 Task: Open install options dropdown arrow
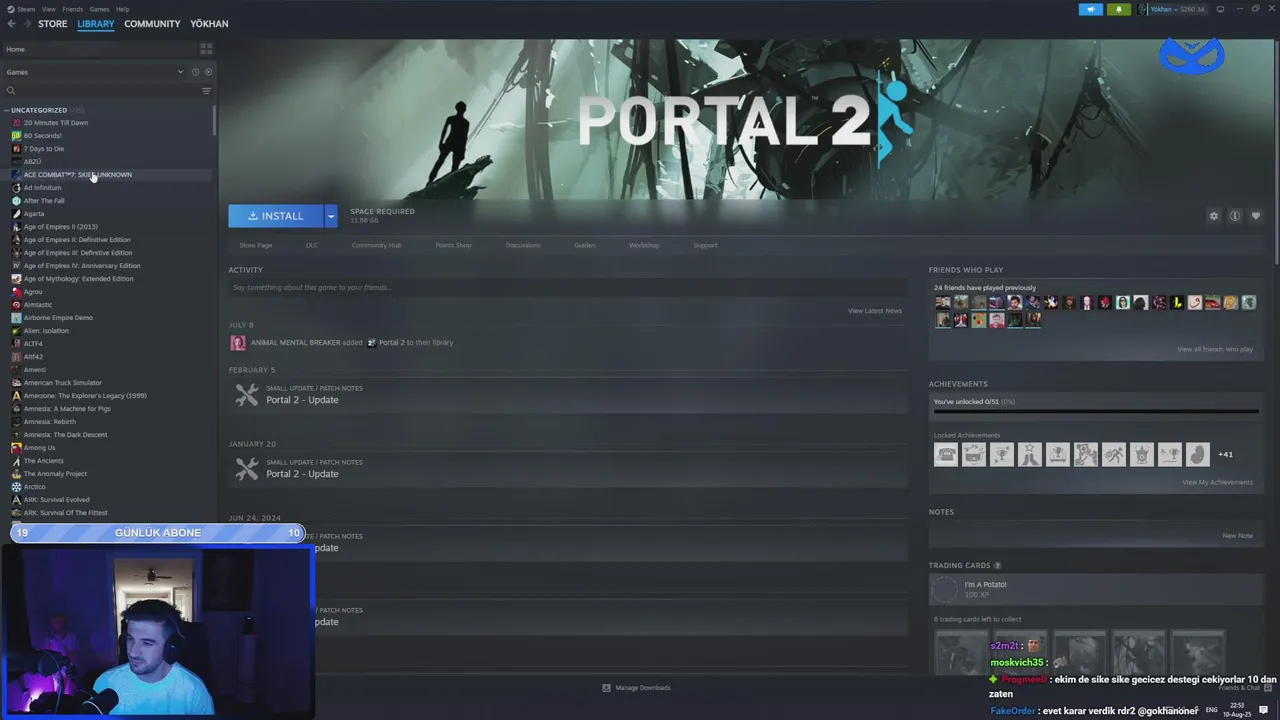[331, 216]
